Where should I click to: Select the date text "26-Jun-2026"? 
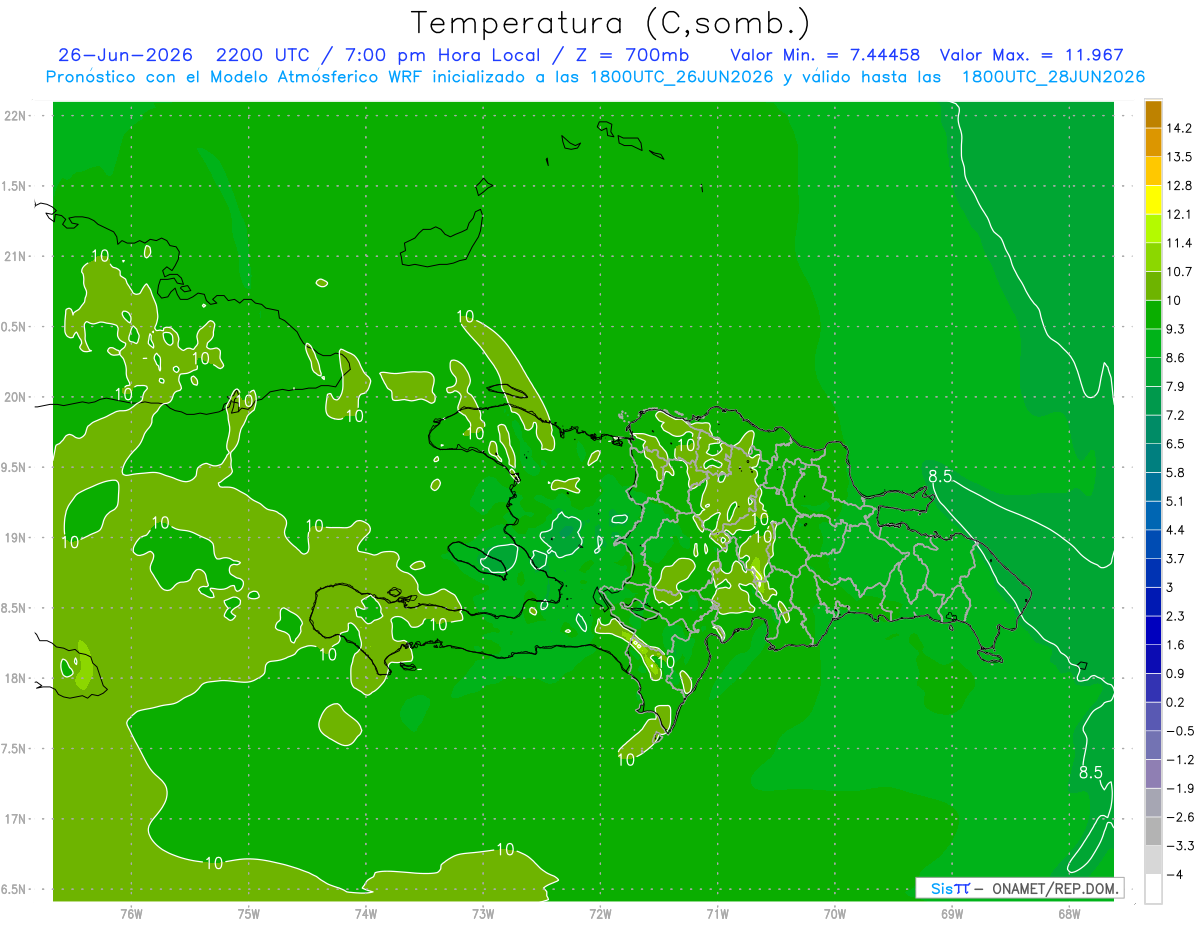tap(125, 55)
